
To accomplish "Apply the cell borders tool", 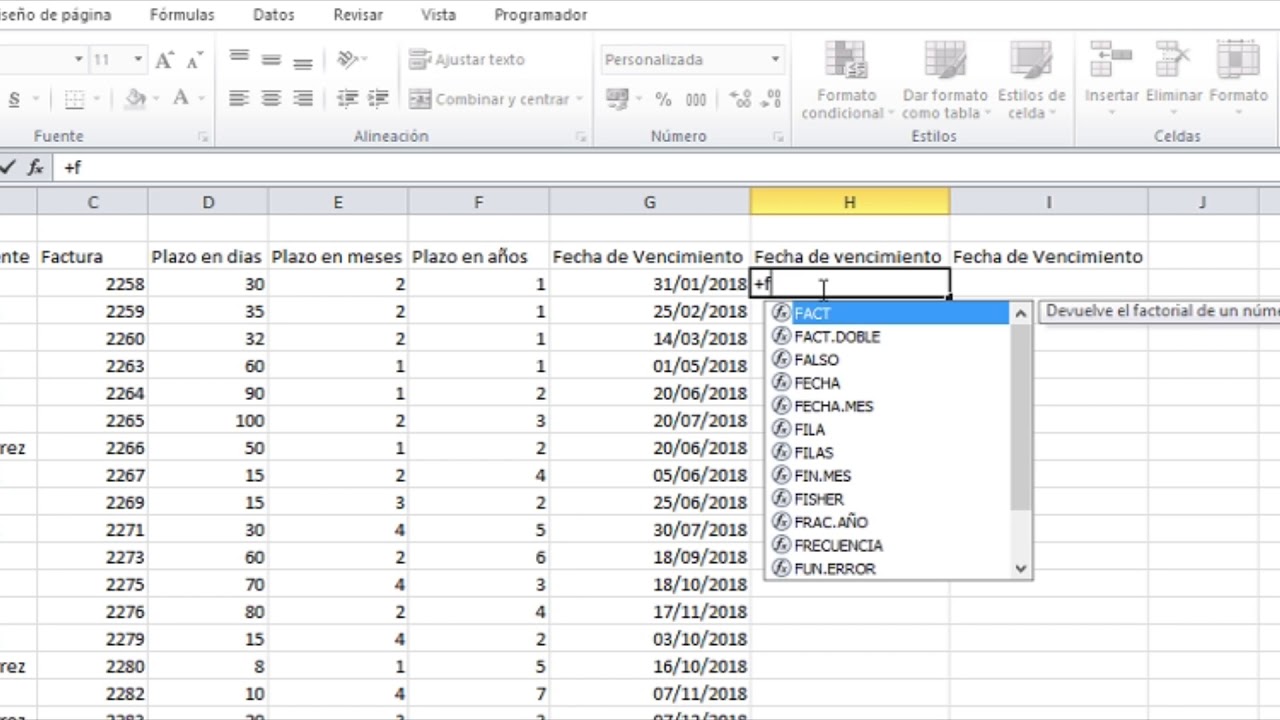I will pos(74,98).
